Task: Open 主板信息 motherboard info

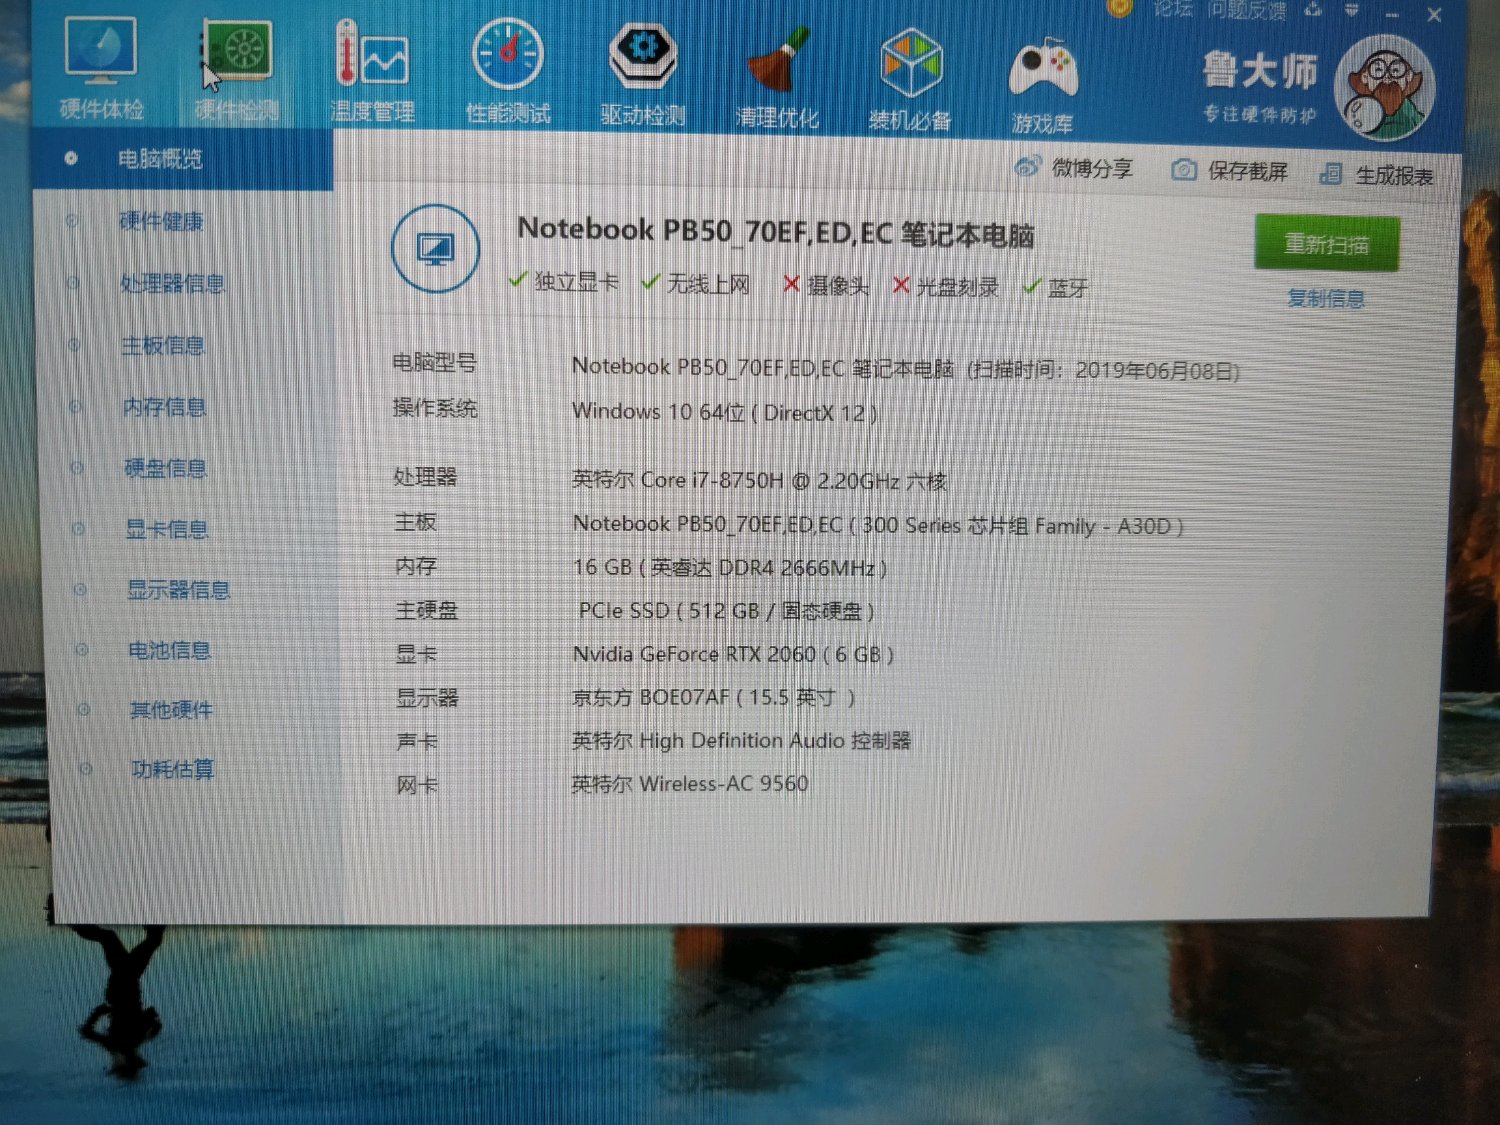Action: coord(163,345)
